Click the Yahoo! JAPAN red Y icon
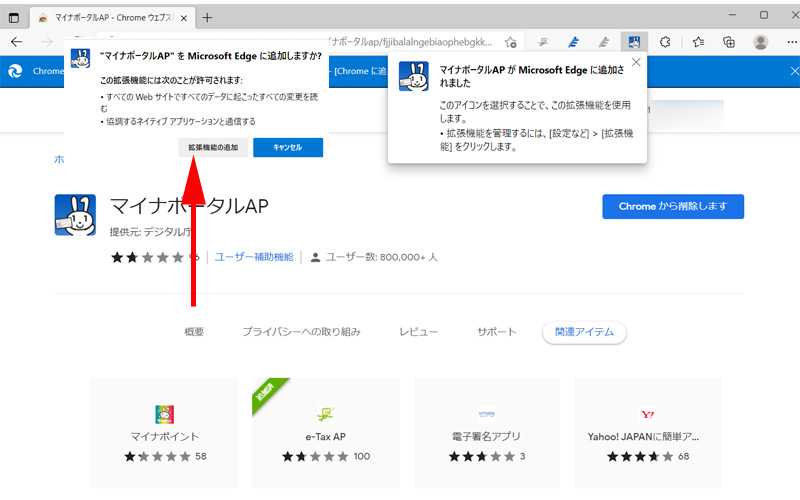The height and width of the screenshot is (500, 800). [647, 414]
